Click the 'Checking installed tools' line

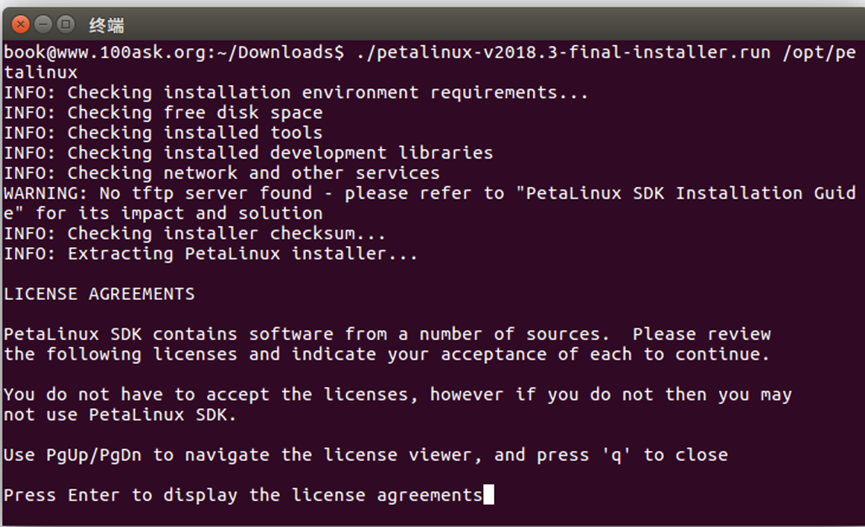tap(163, 133)
